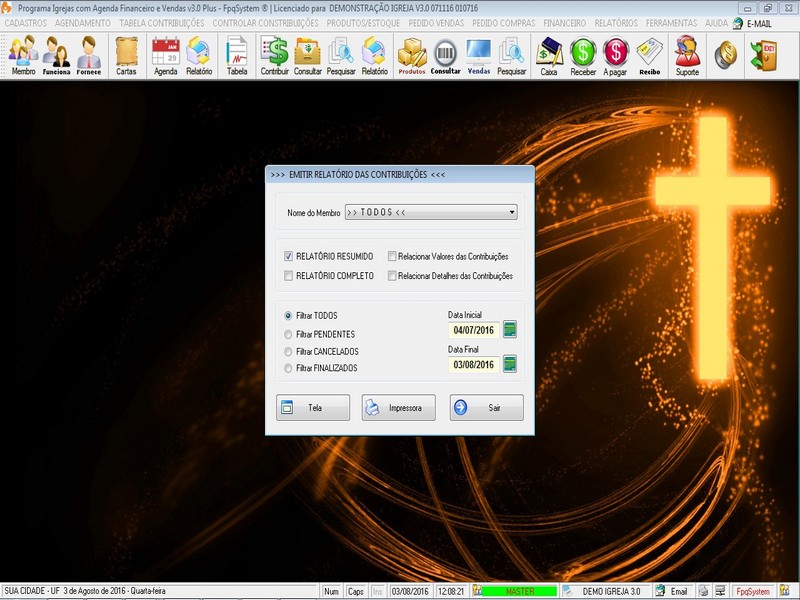The height and width of the screenshot is (600, 800).
Task: Open the Relatório icon beside Agenda
Action: coord(199,56)
